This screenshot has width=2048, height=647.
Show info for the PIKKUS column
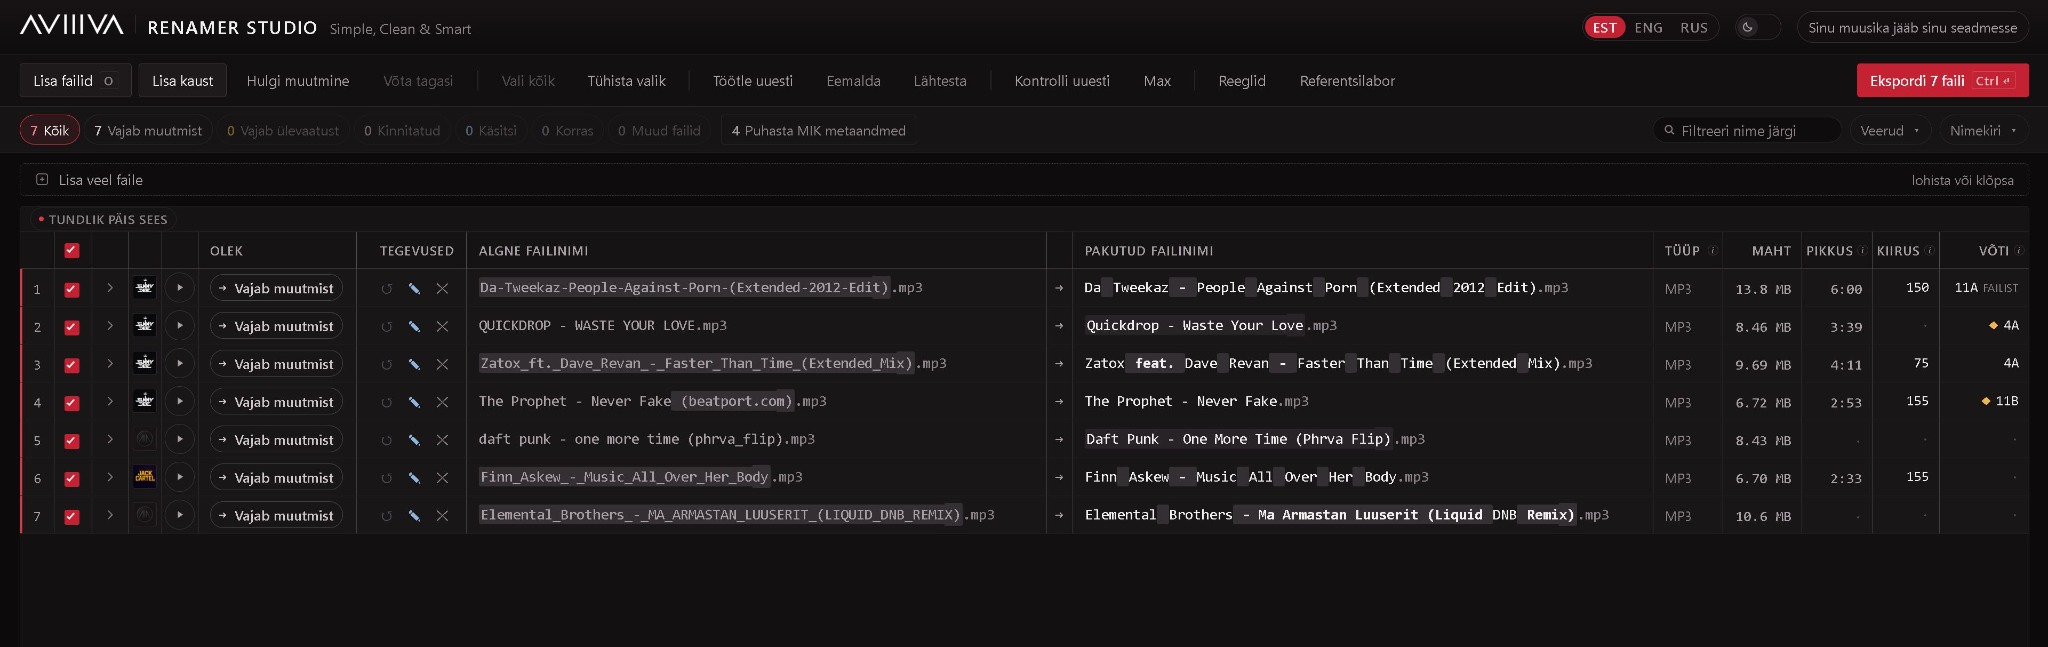click(1863, 251)
